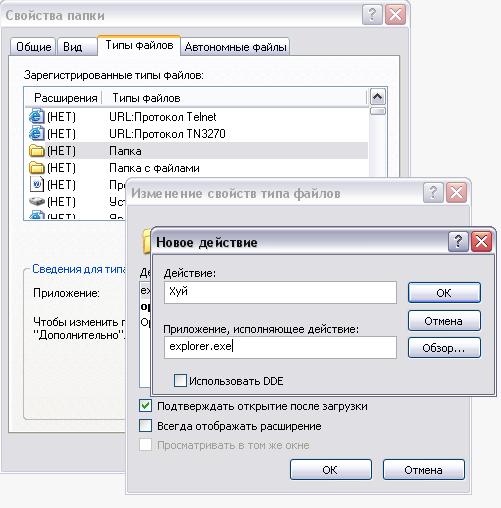Click the explorer.exe application input field
Screen dimensions: 501x508
pyautogui.click(x=280, y=347)
